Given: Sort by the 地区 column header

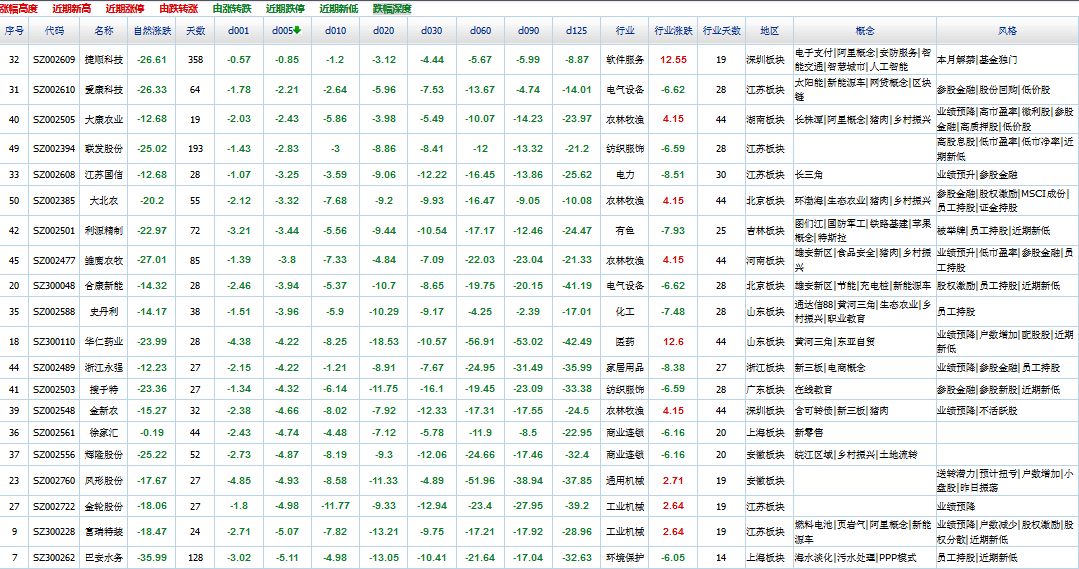Looking at the screenshot, I should pyautogui.click(x=769, y=31).
